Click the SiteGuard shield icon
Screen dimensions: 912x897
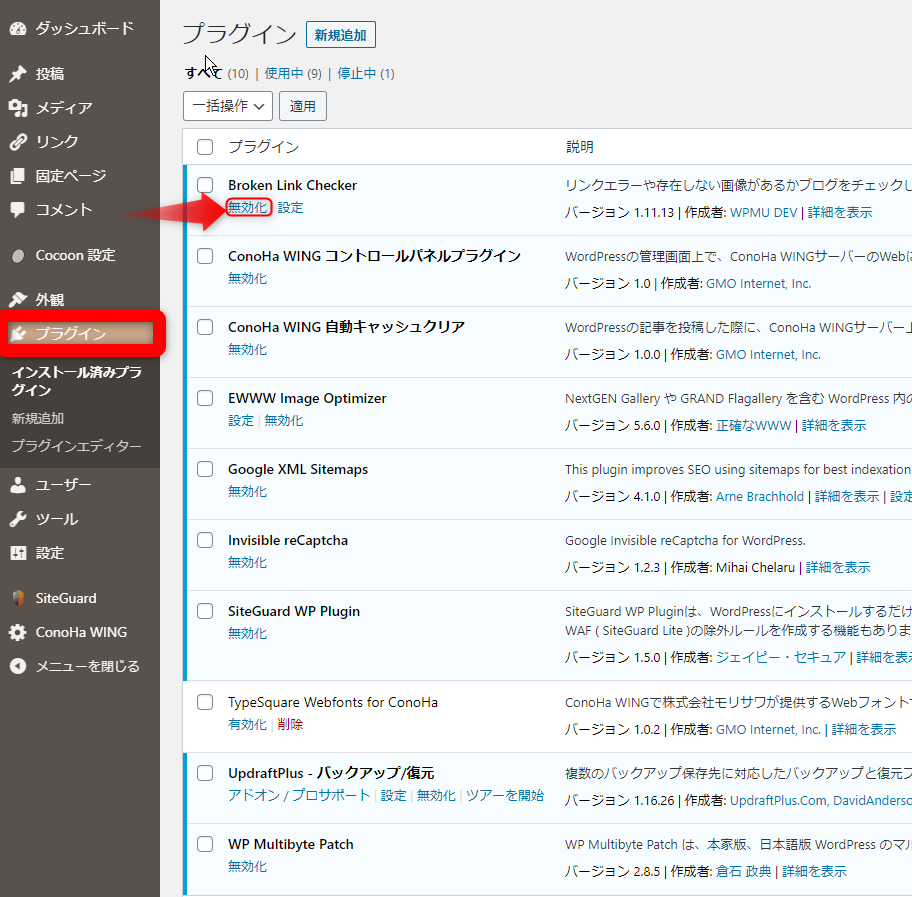18,598
